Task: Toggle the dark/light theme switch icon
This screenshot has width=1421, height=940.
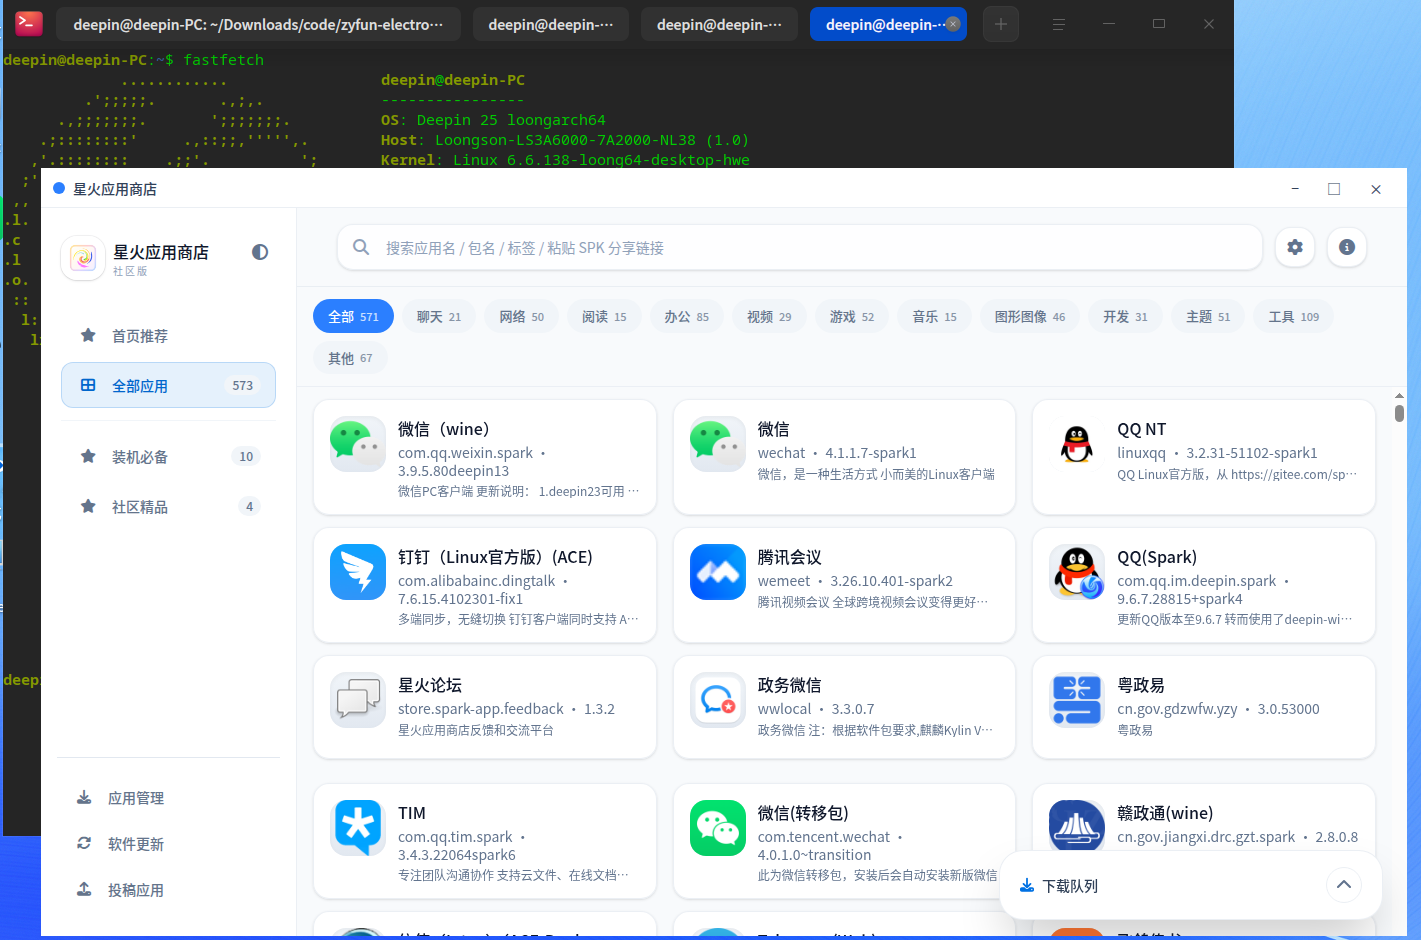Action: (x=260, y=252)
